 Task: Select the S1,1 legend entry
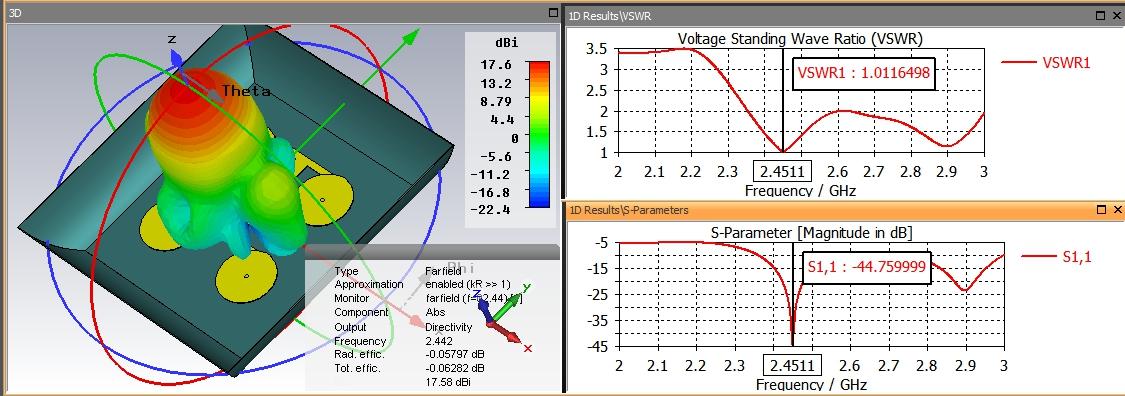coord(1056,257)
